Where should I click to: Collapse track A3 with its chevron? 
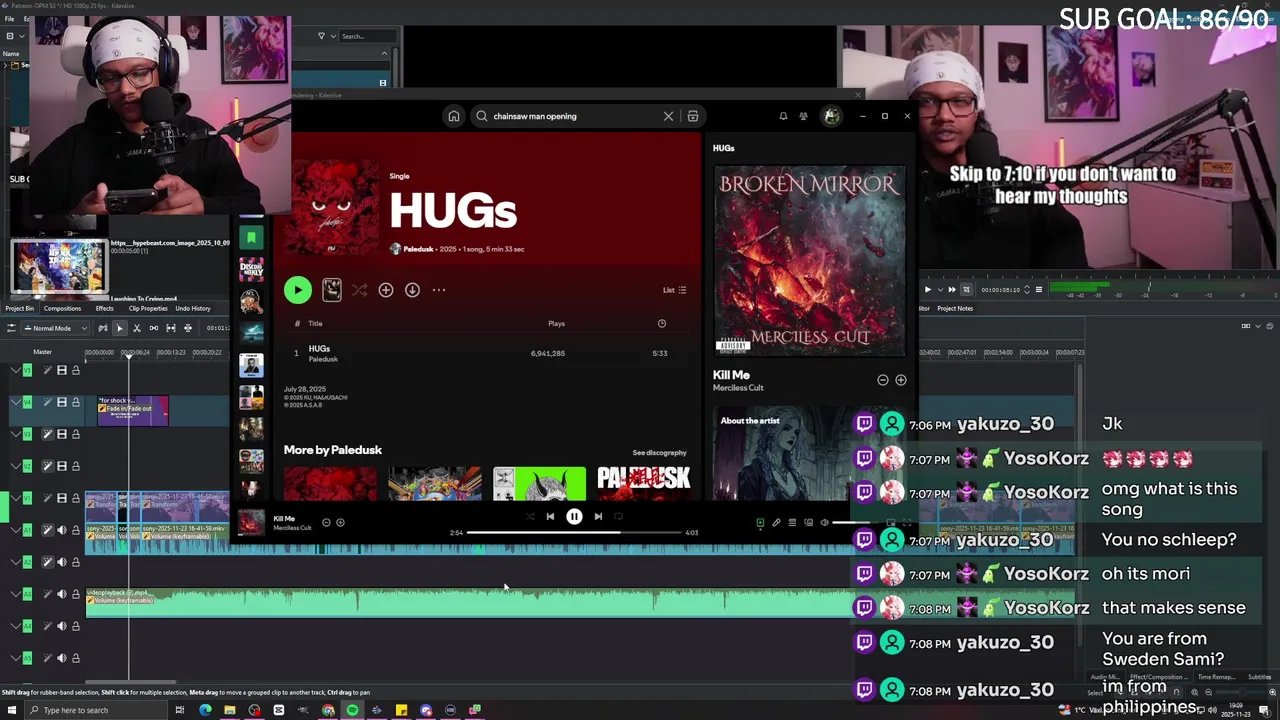tap(15, 594)
